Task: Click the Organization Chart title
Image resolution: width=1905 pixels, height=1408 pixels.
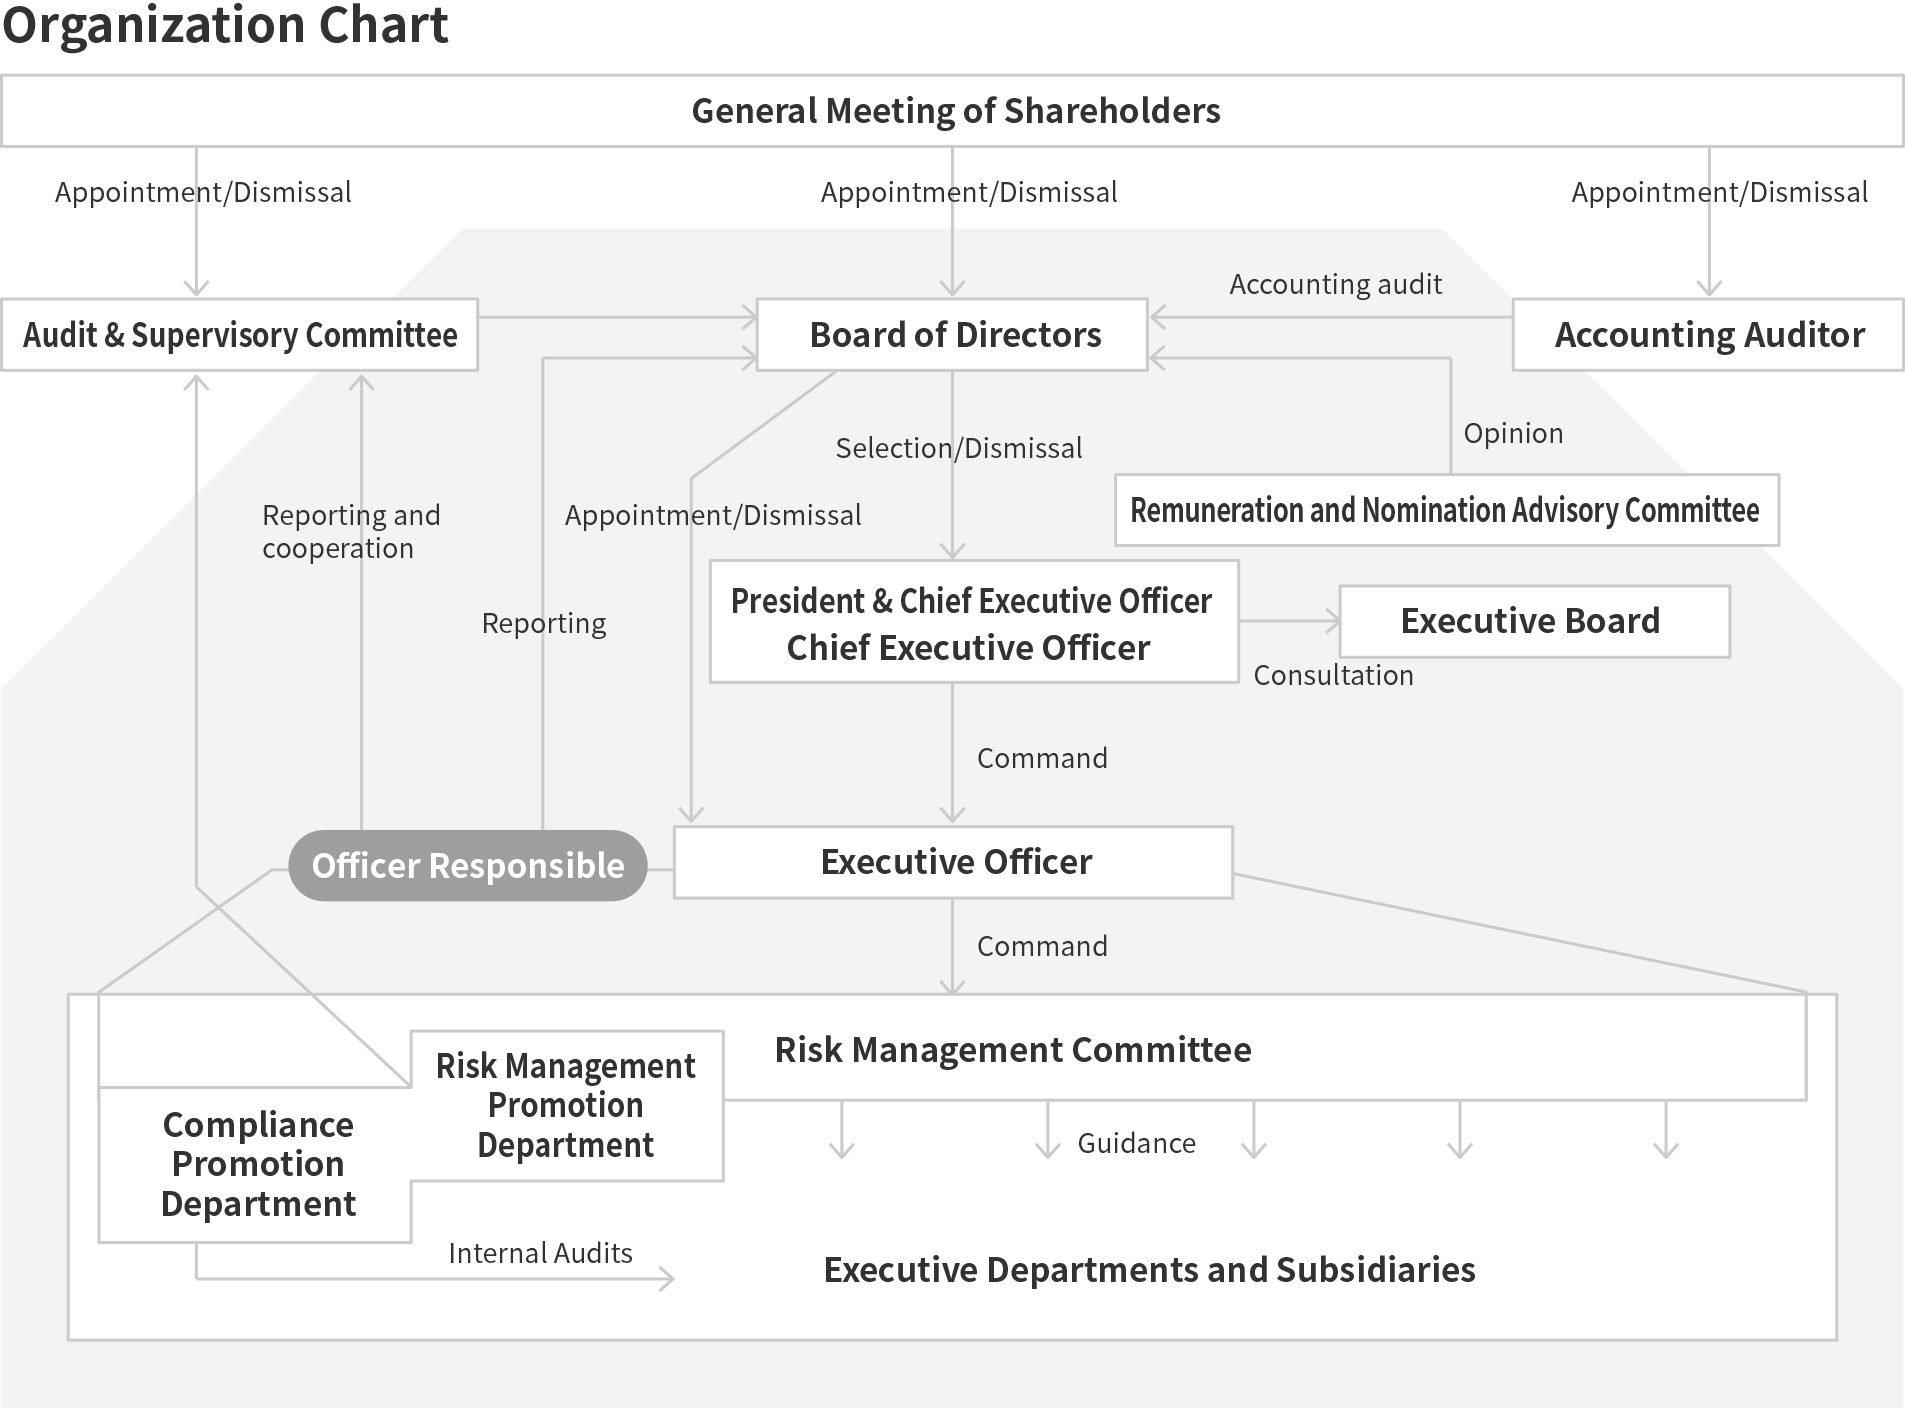Action: point(225,25)
